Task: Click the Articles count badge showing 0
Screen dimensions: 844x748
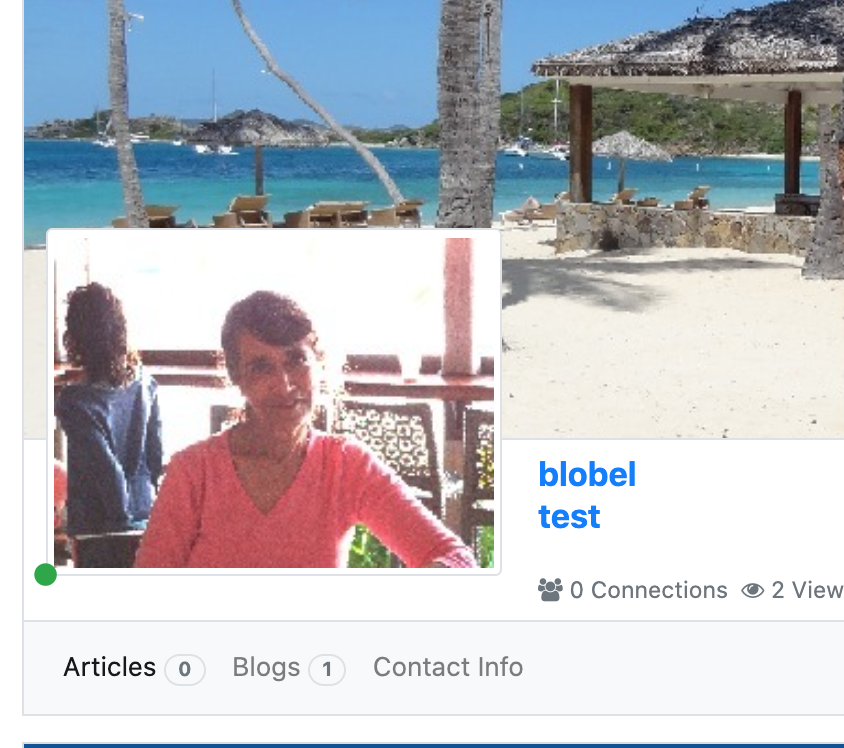Action: click(185, 669)
